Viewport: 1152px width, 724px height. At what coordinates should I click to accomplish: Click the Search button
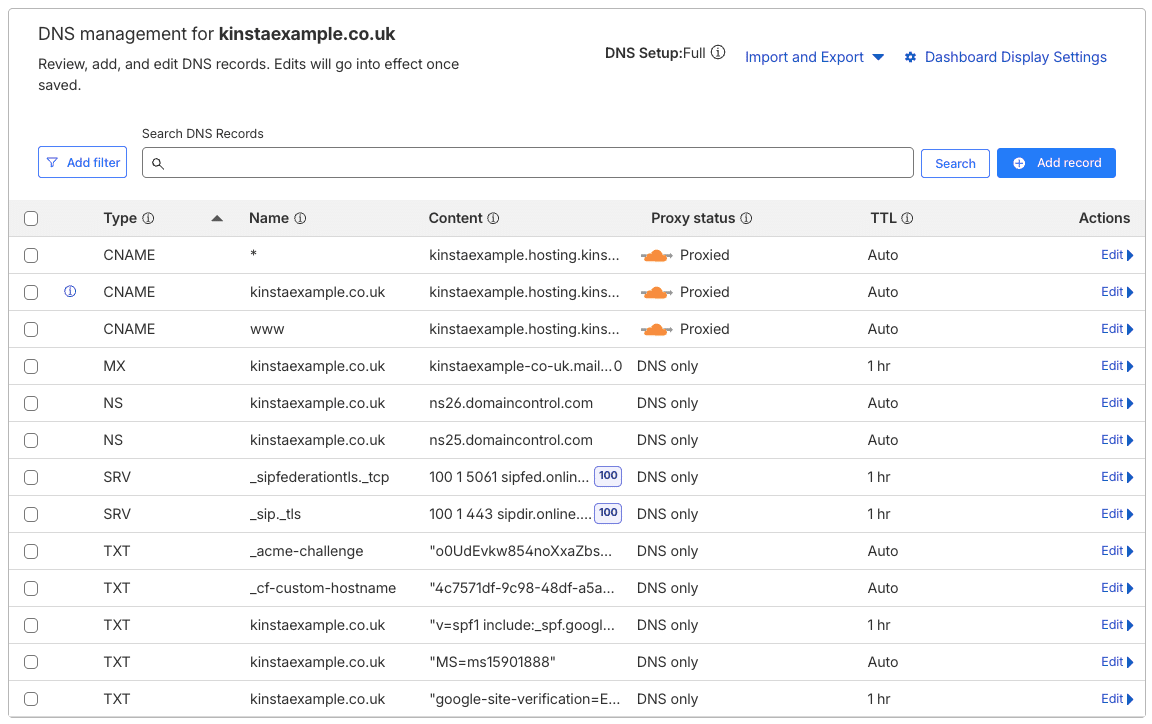(955, 162)
